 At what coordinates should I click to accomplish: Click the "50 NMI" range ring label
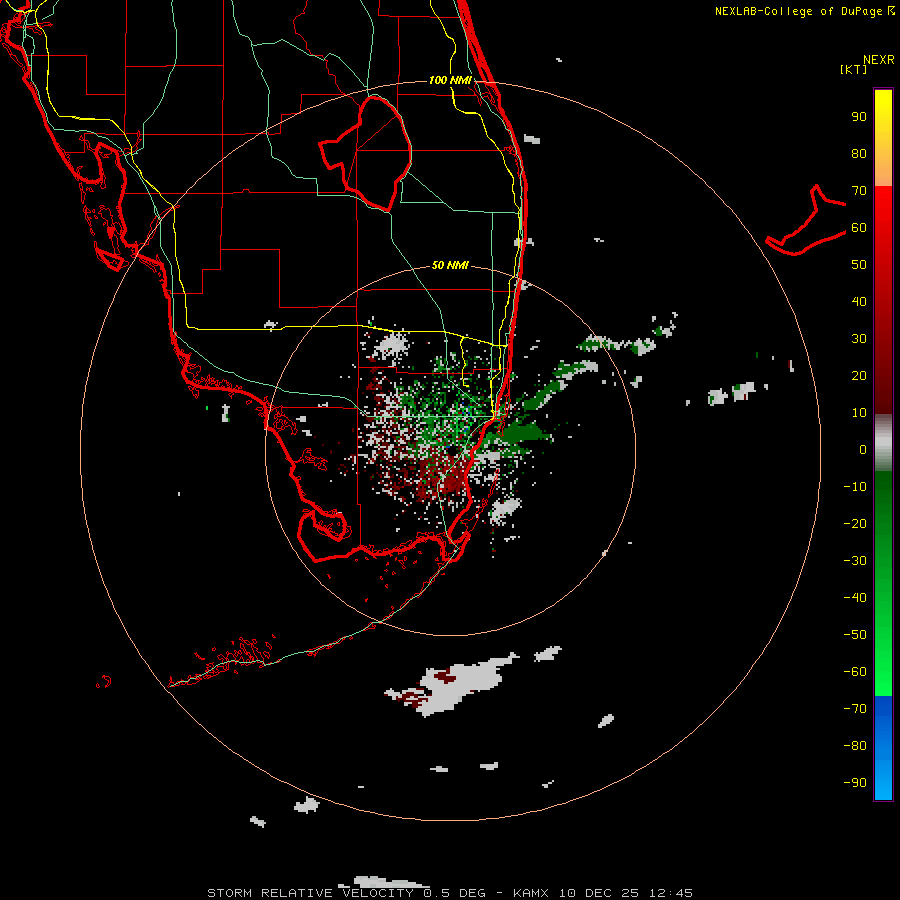pos(450,265)
